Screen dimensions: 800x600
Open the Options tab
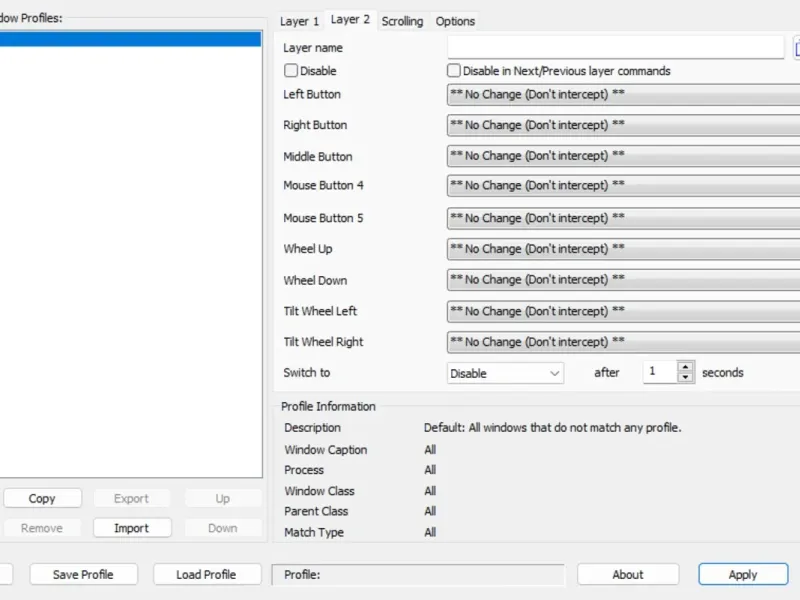(455, 21)
